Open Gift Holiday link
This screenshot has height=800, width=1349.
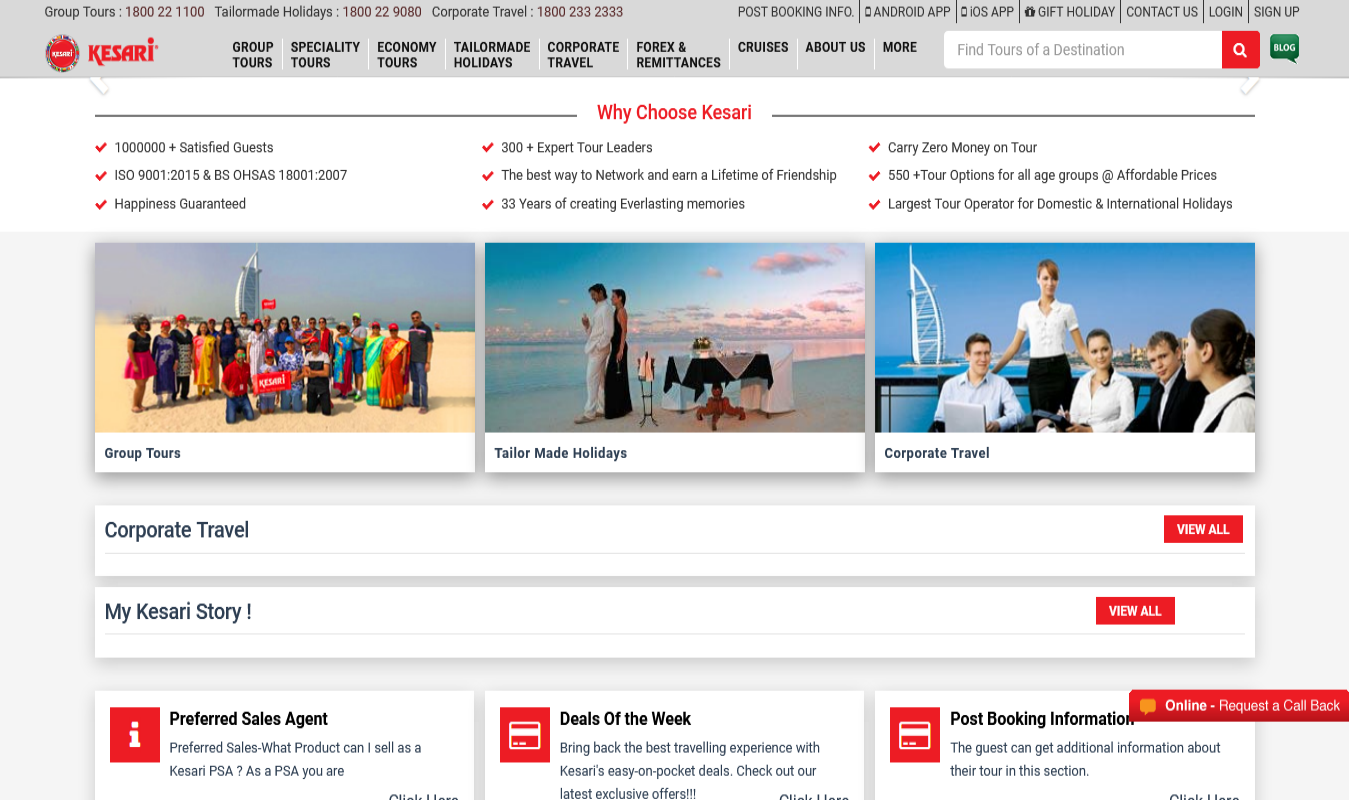pos(1070,12)
